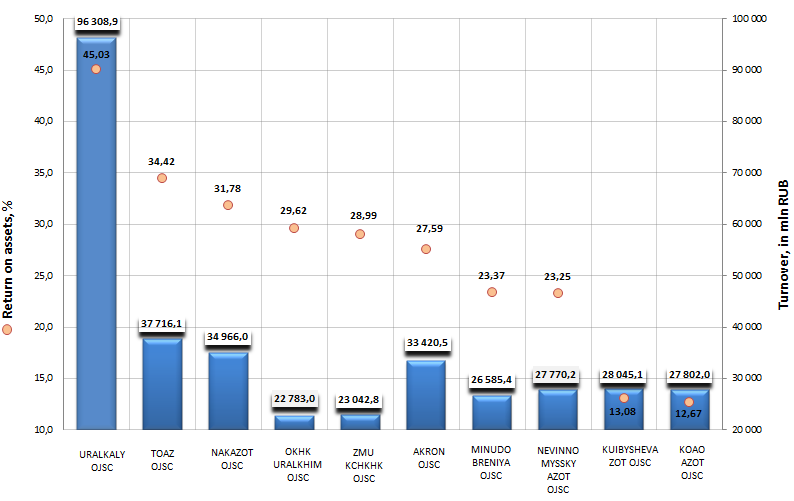Select the TOAZ OJSC turnover bar
794x501 pixels.
[162, 384]
